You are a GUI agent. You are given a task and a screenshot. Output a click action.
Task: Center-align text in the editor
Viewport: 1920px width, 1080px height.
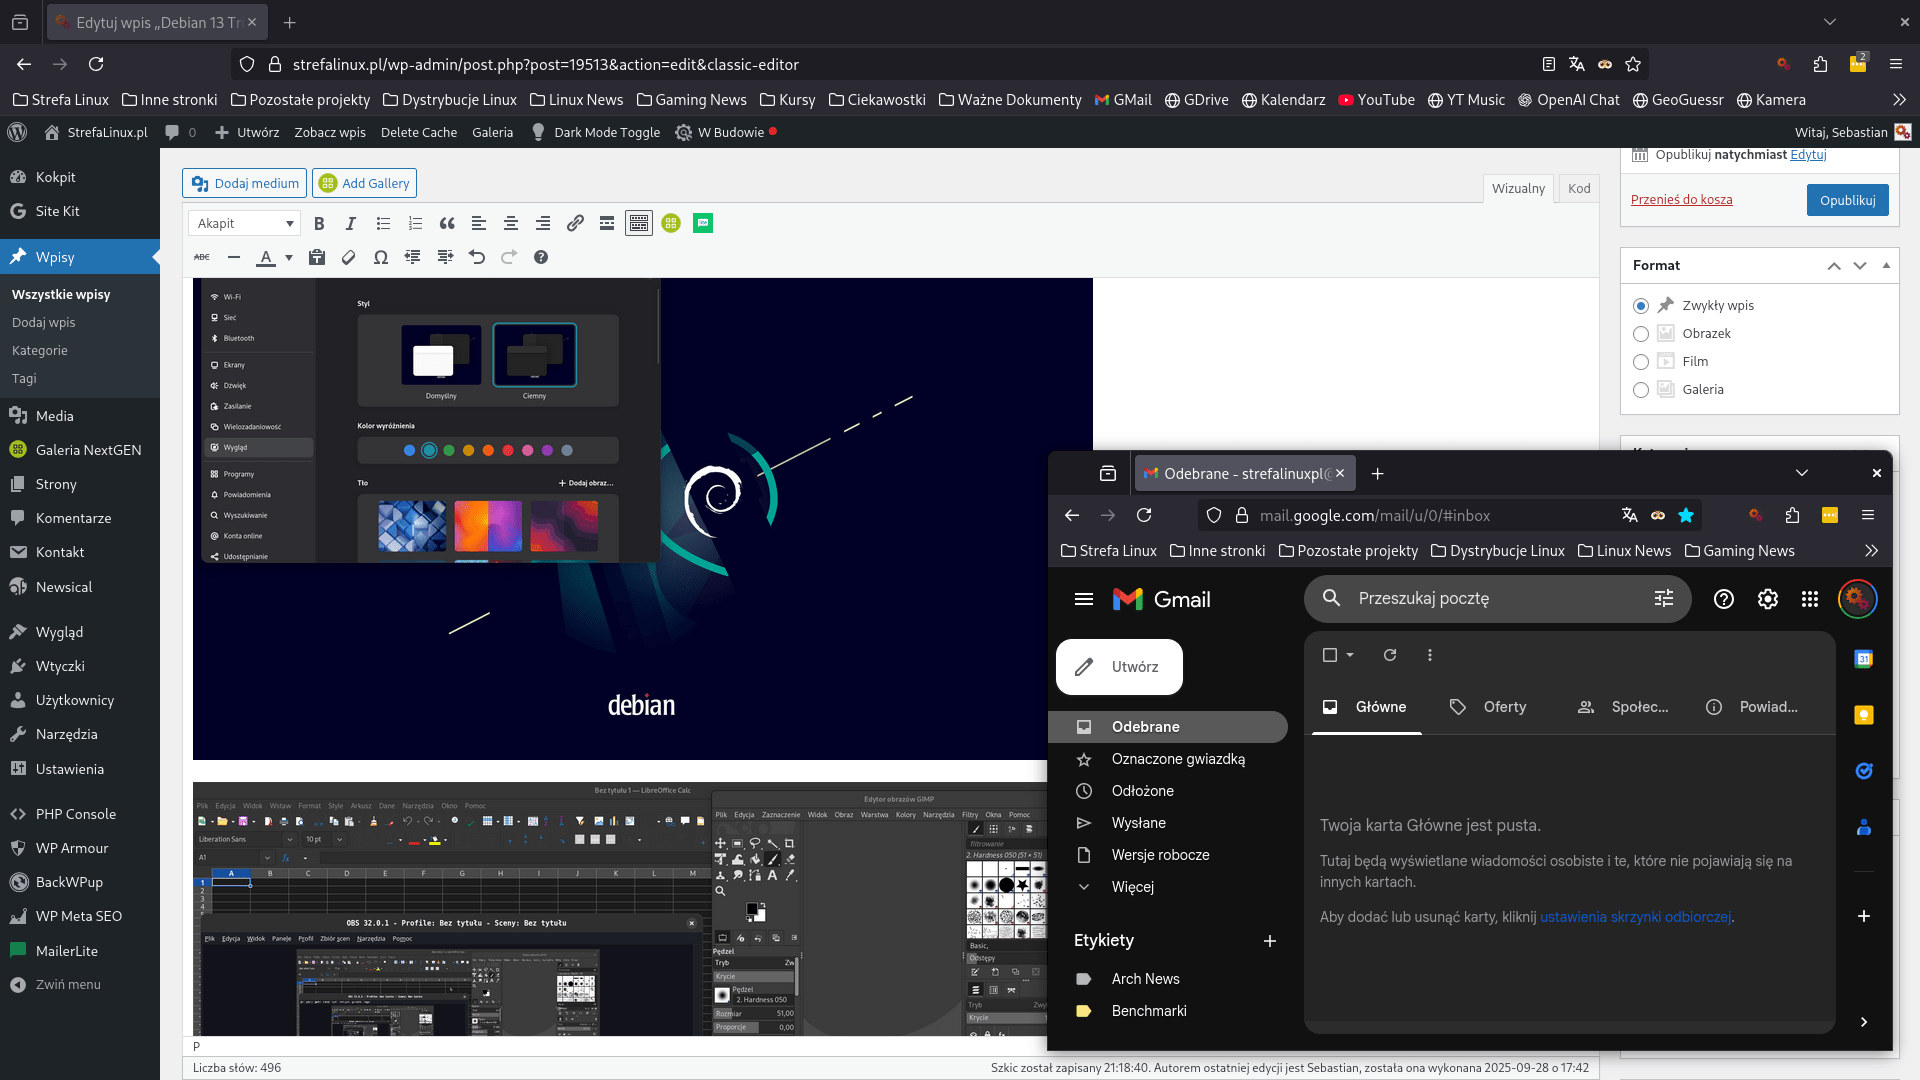point(511,224)
